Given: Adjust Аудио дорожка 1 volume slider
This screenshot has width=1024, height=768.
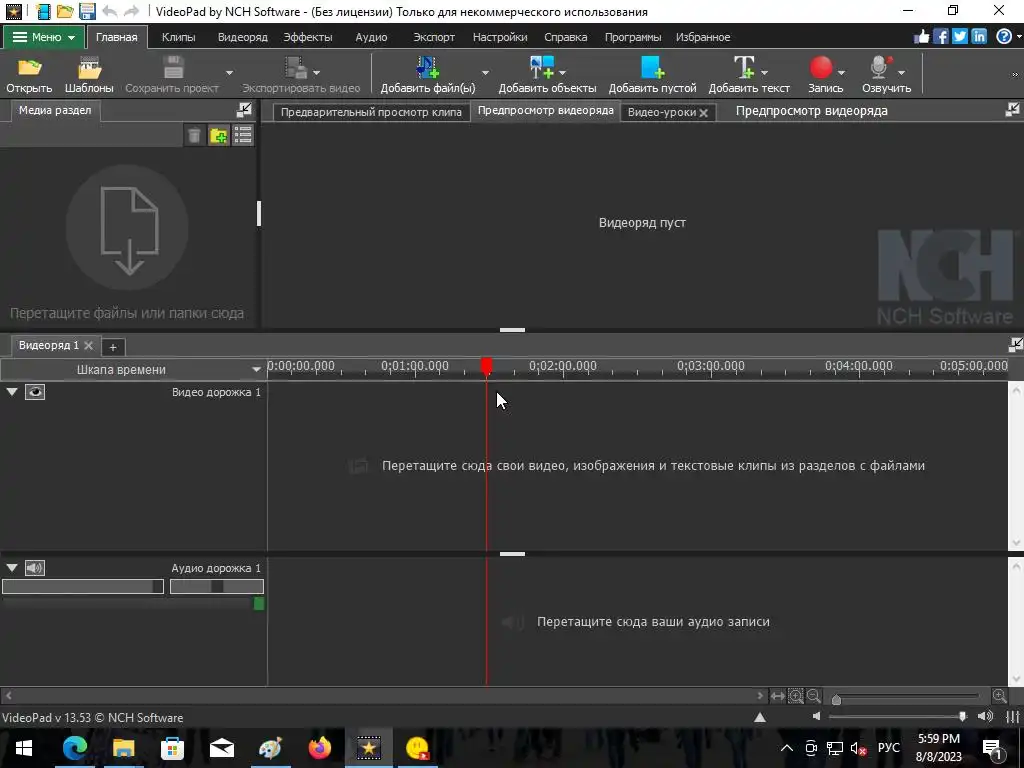Looking at the screenshot, I should 83,586.
